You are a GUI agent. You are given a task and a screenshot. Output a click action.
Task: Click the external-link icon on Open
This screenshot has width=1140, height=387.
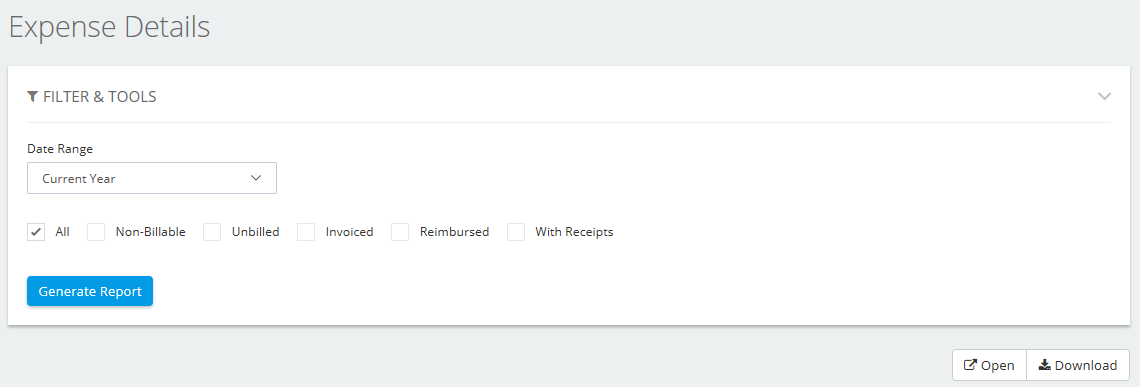(x=970, y=365)
